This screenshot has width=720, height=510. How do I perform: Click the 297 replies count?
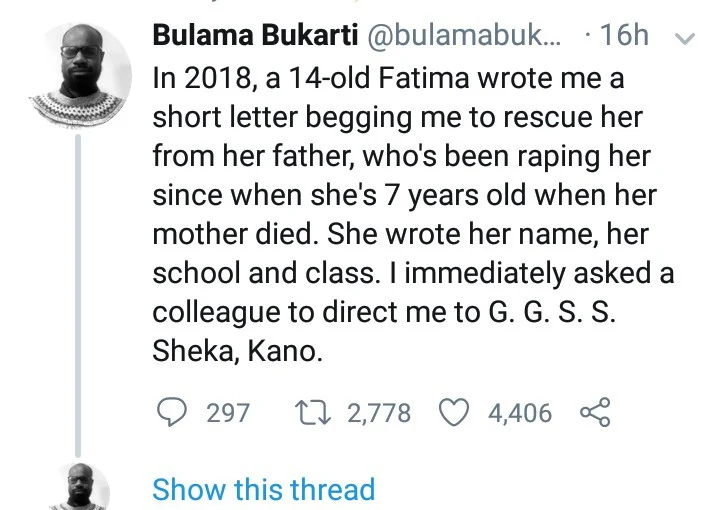[x=227, y=413]
